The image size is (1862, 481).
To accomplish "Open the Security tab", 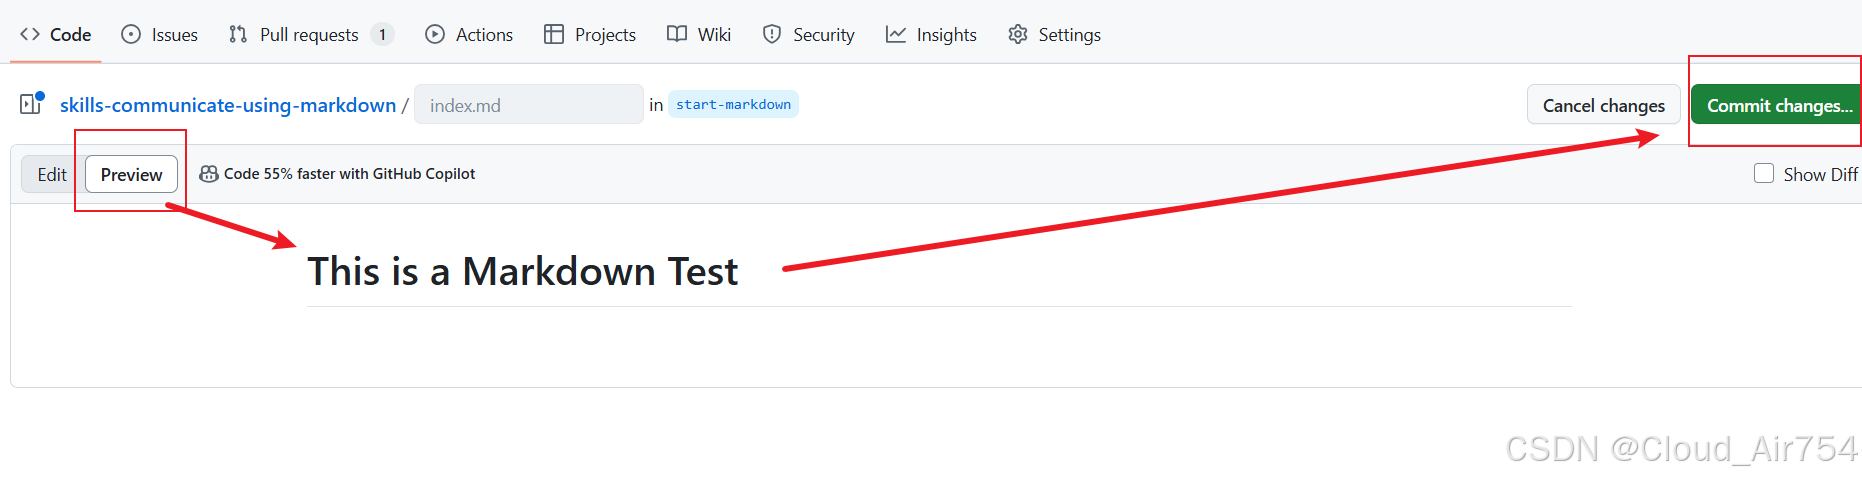I will pyautogui.click(x=809, y=34).
